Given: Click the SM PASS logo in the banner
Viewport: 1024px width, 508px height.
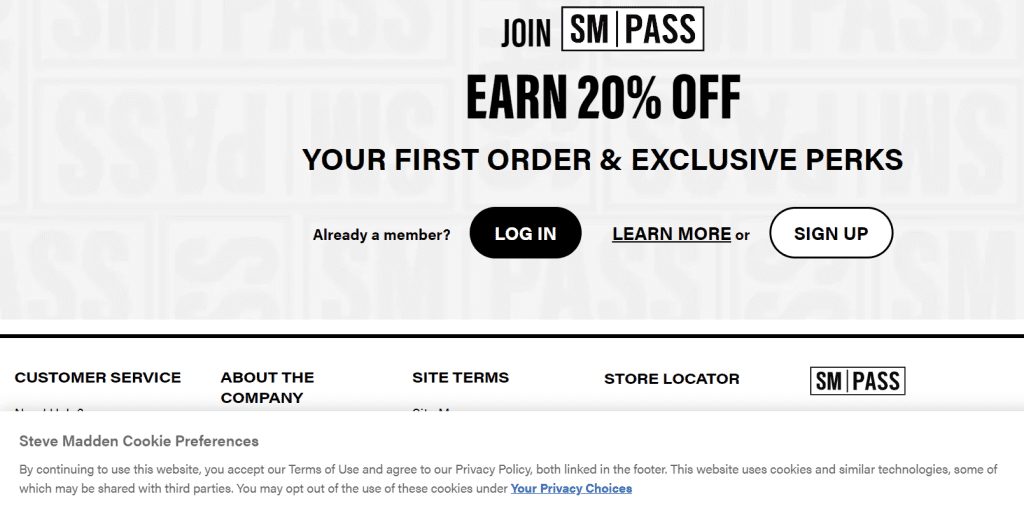Looking at the screenshot, I should coord(632,29).
